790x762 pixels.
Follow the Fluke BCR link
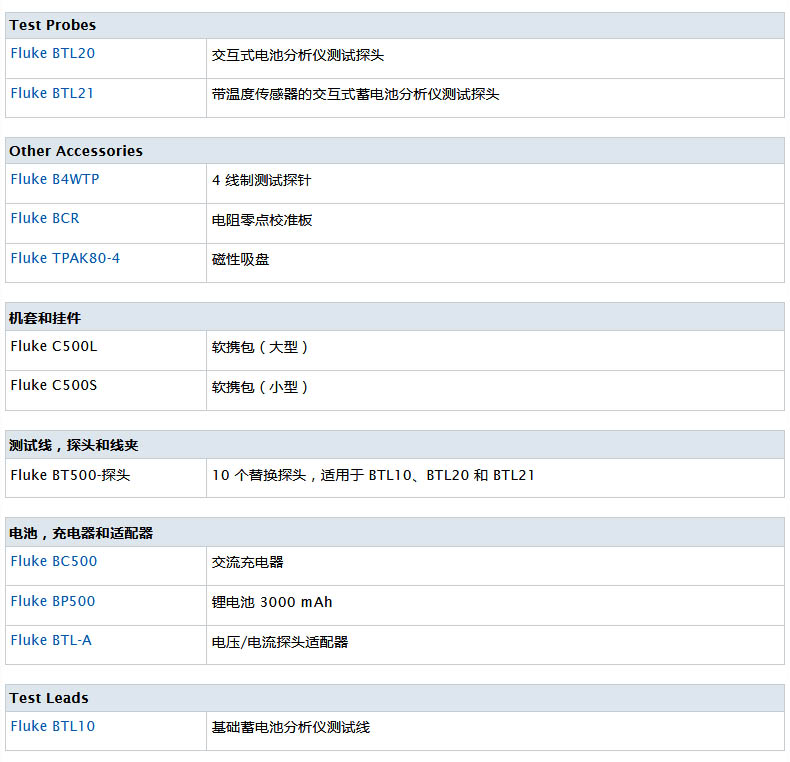tap(45, 218)
